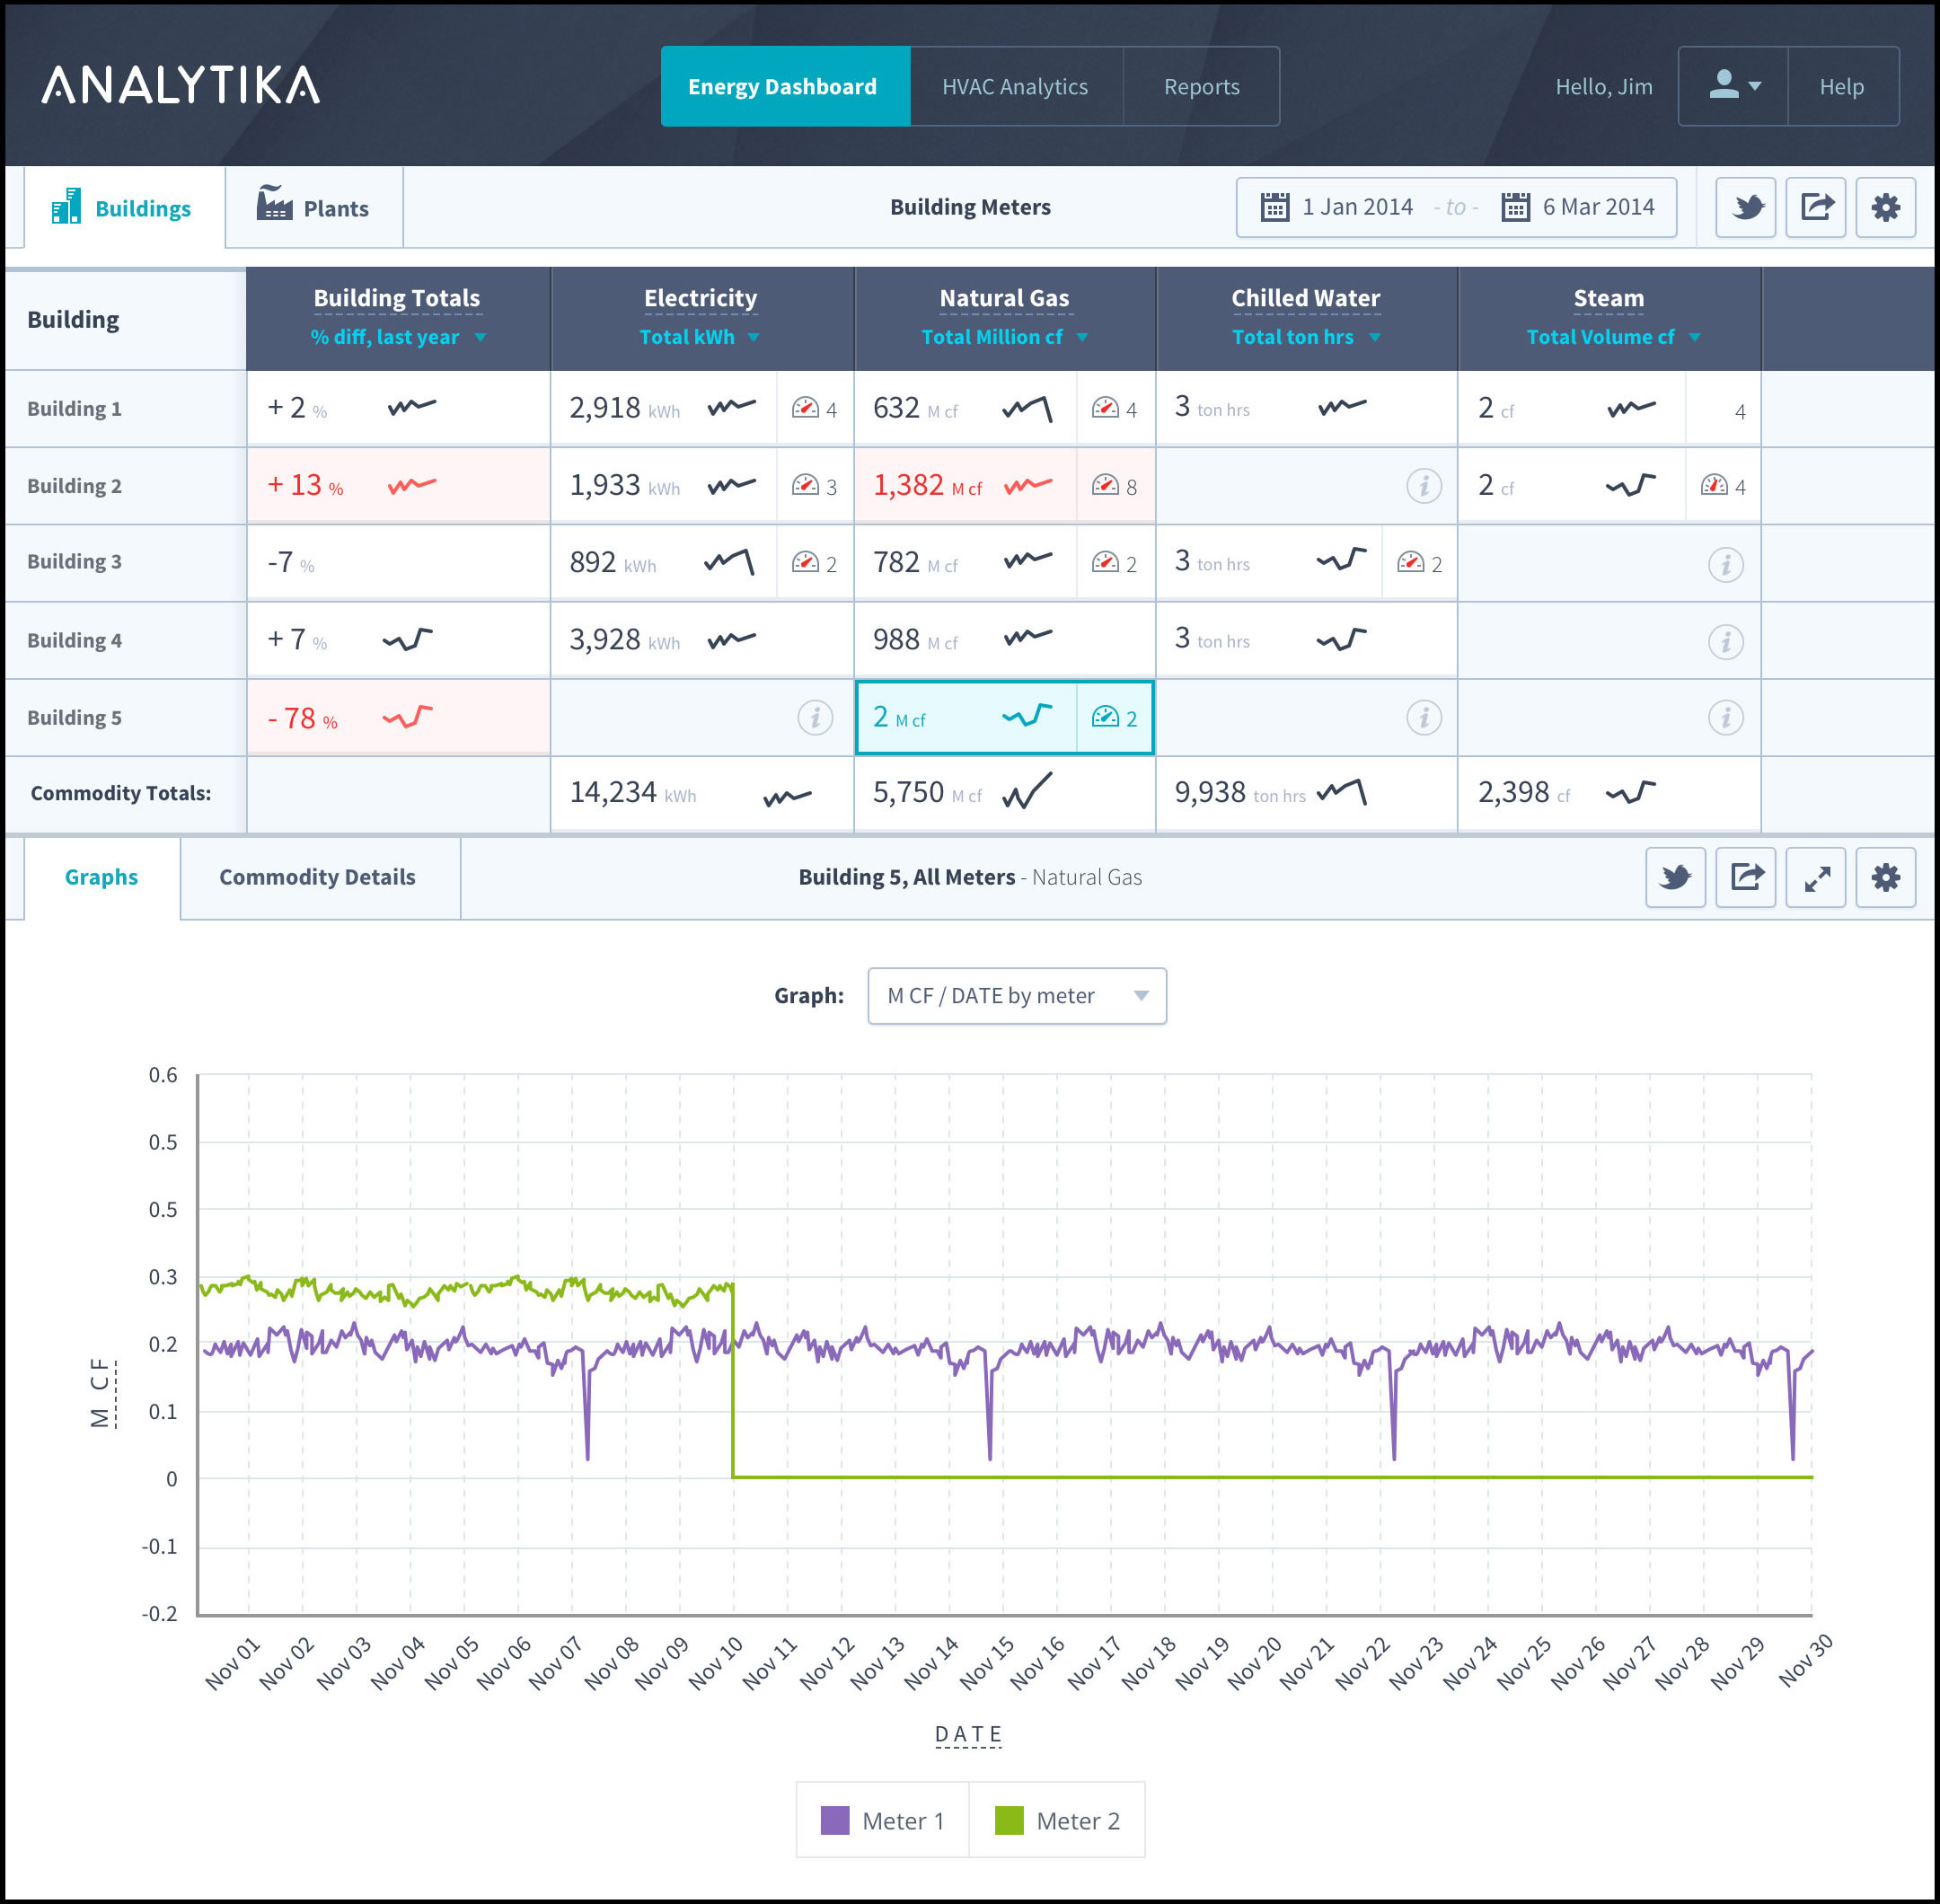
Task: Click the export share icon in top toolbar
Action: pos(1815,207)
